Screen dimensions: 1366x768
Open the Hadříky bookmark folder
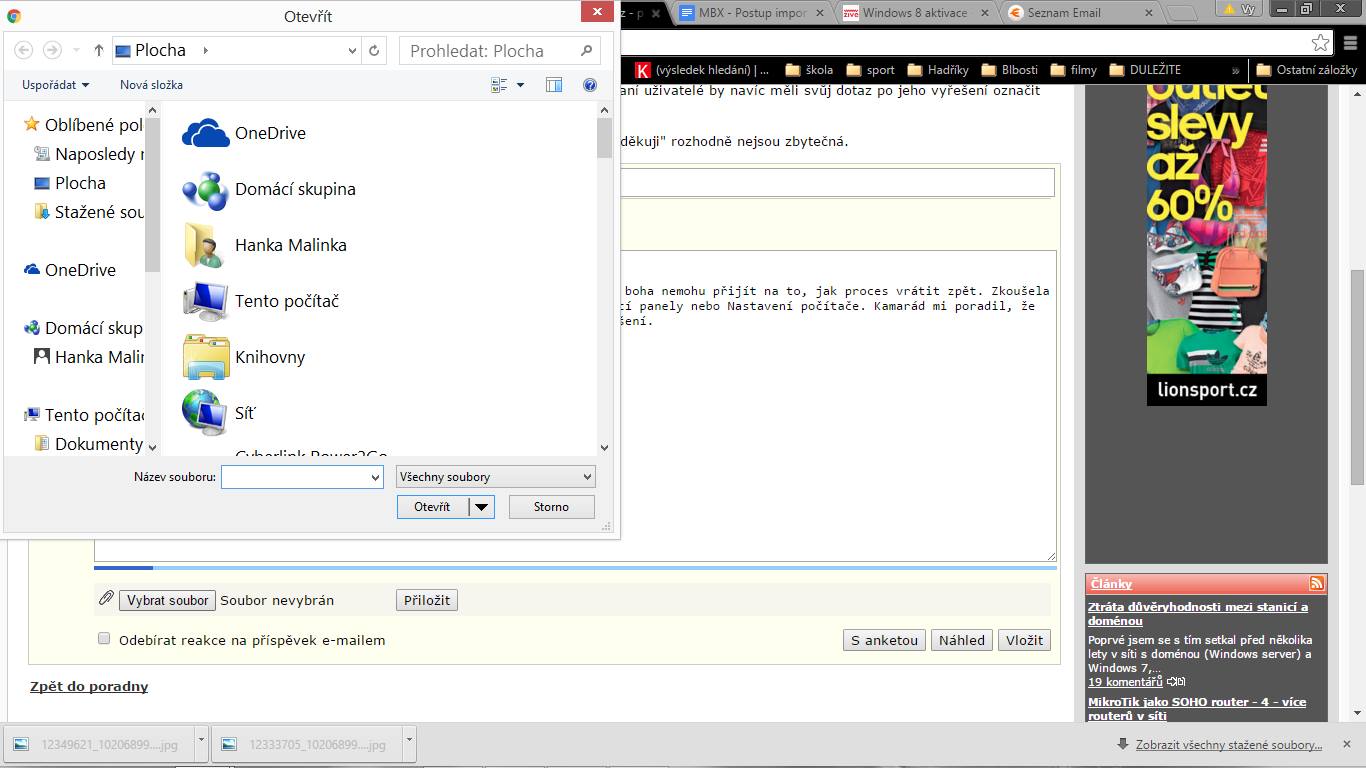pyautogui.click(x=938, y=70)
